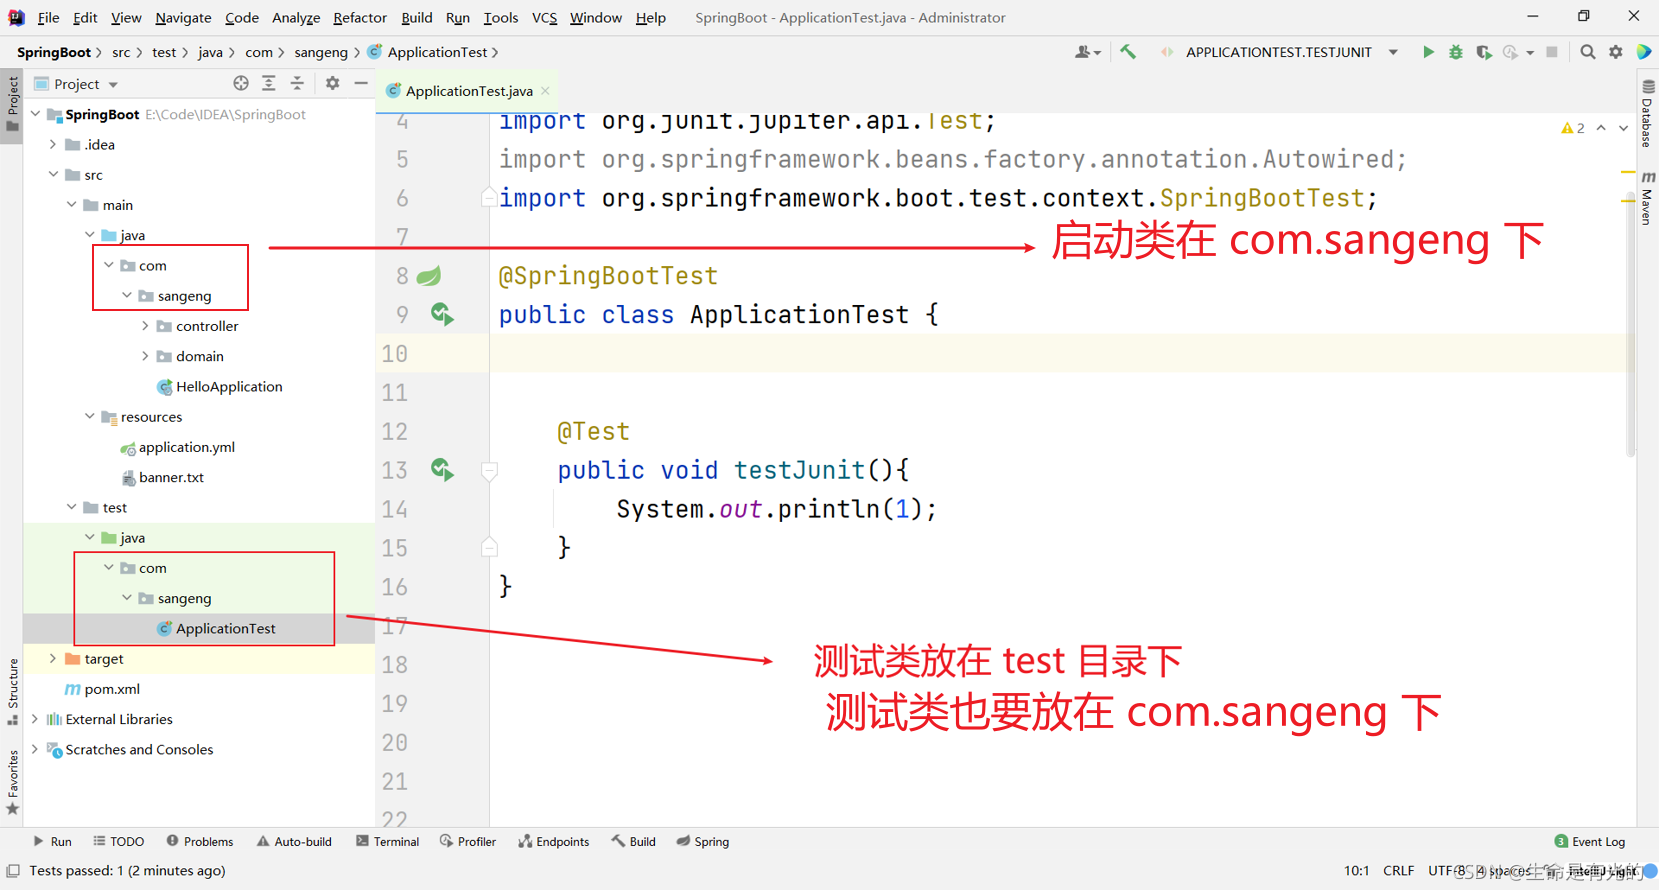1659x890 pixels.
Task: Open the Maven tool window
Action: pos(1648,198)
